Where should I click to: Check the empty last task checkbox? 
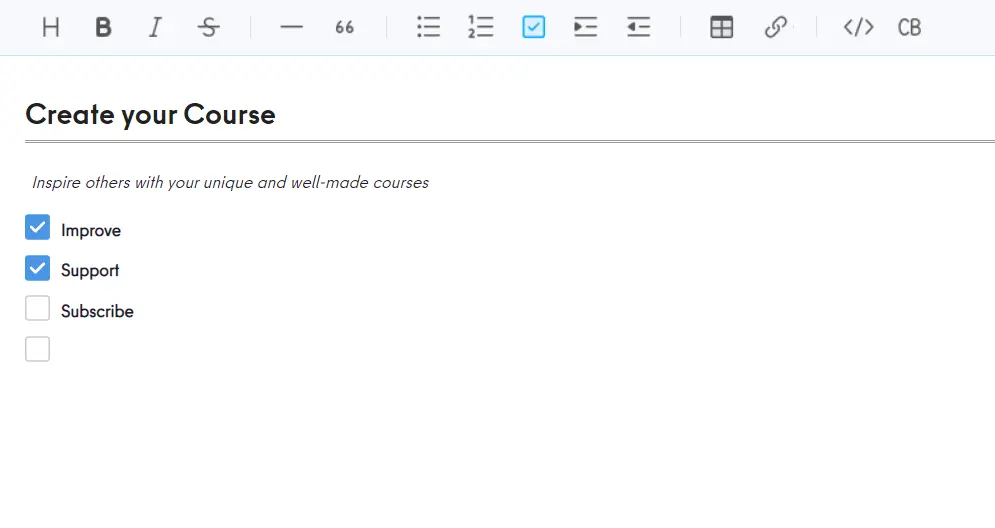pyautogui.click(x=37, y=349)
